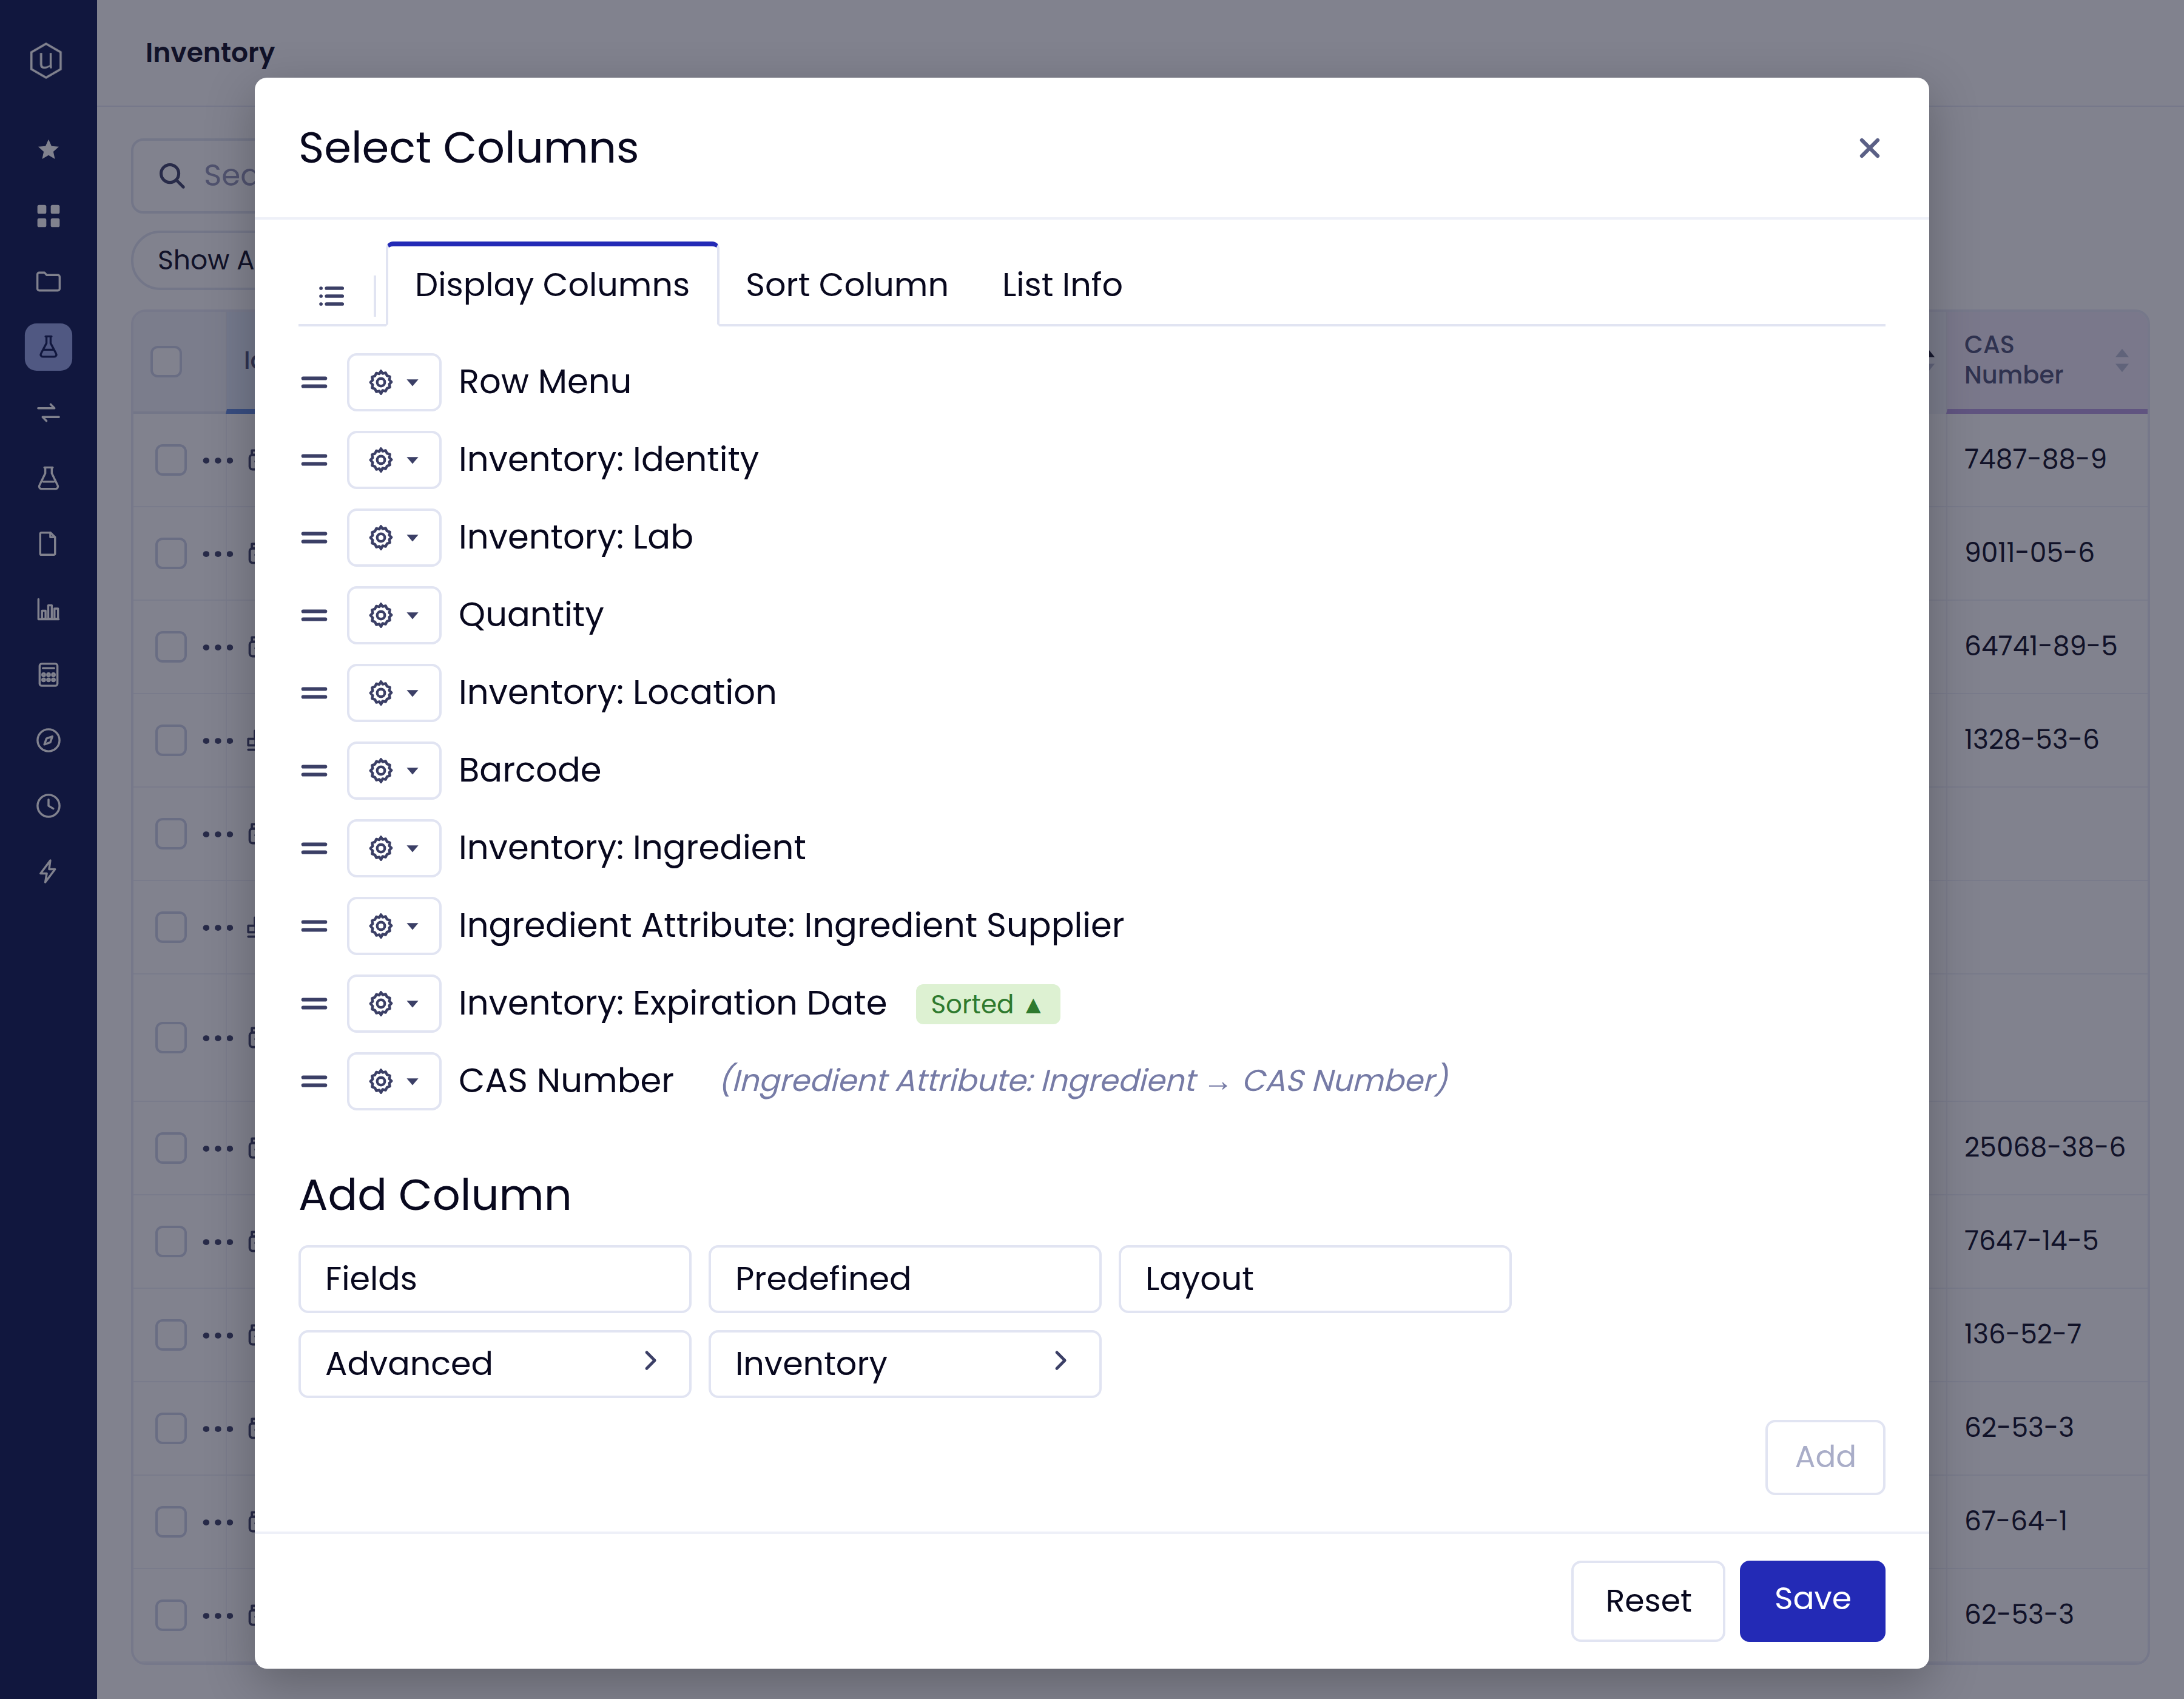Open gear dropdown for CAS Number

[394, 1081]
